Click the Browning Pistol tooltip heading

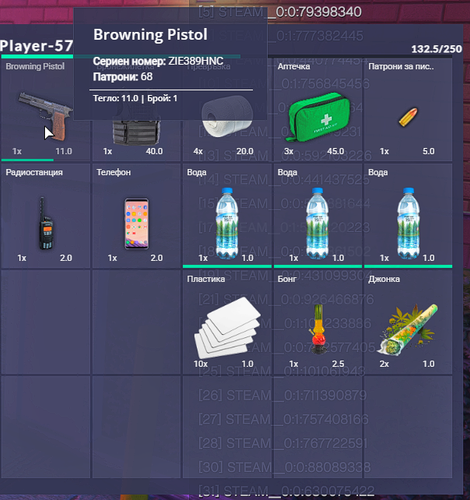click(x=150, y=35)
